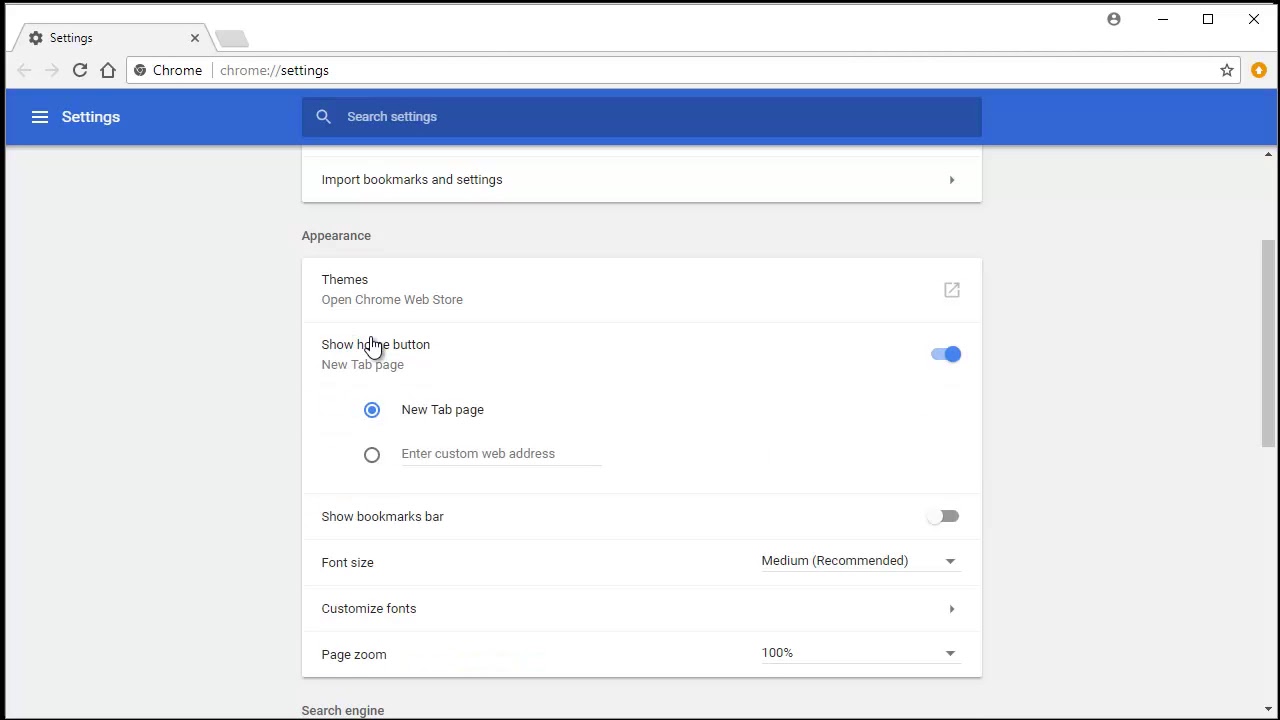The image size is (1280, 720).
Task: Click the Customize fonts label
Action: click(x=369, y=609)
